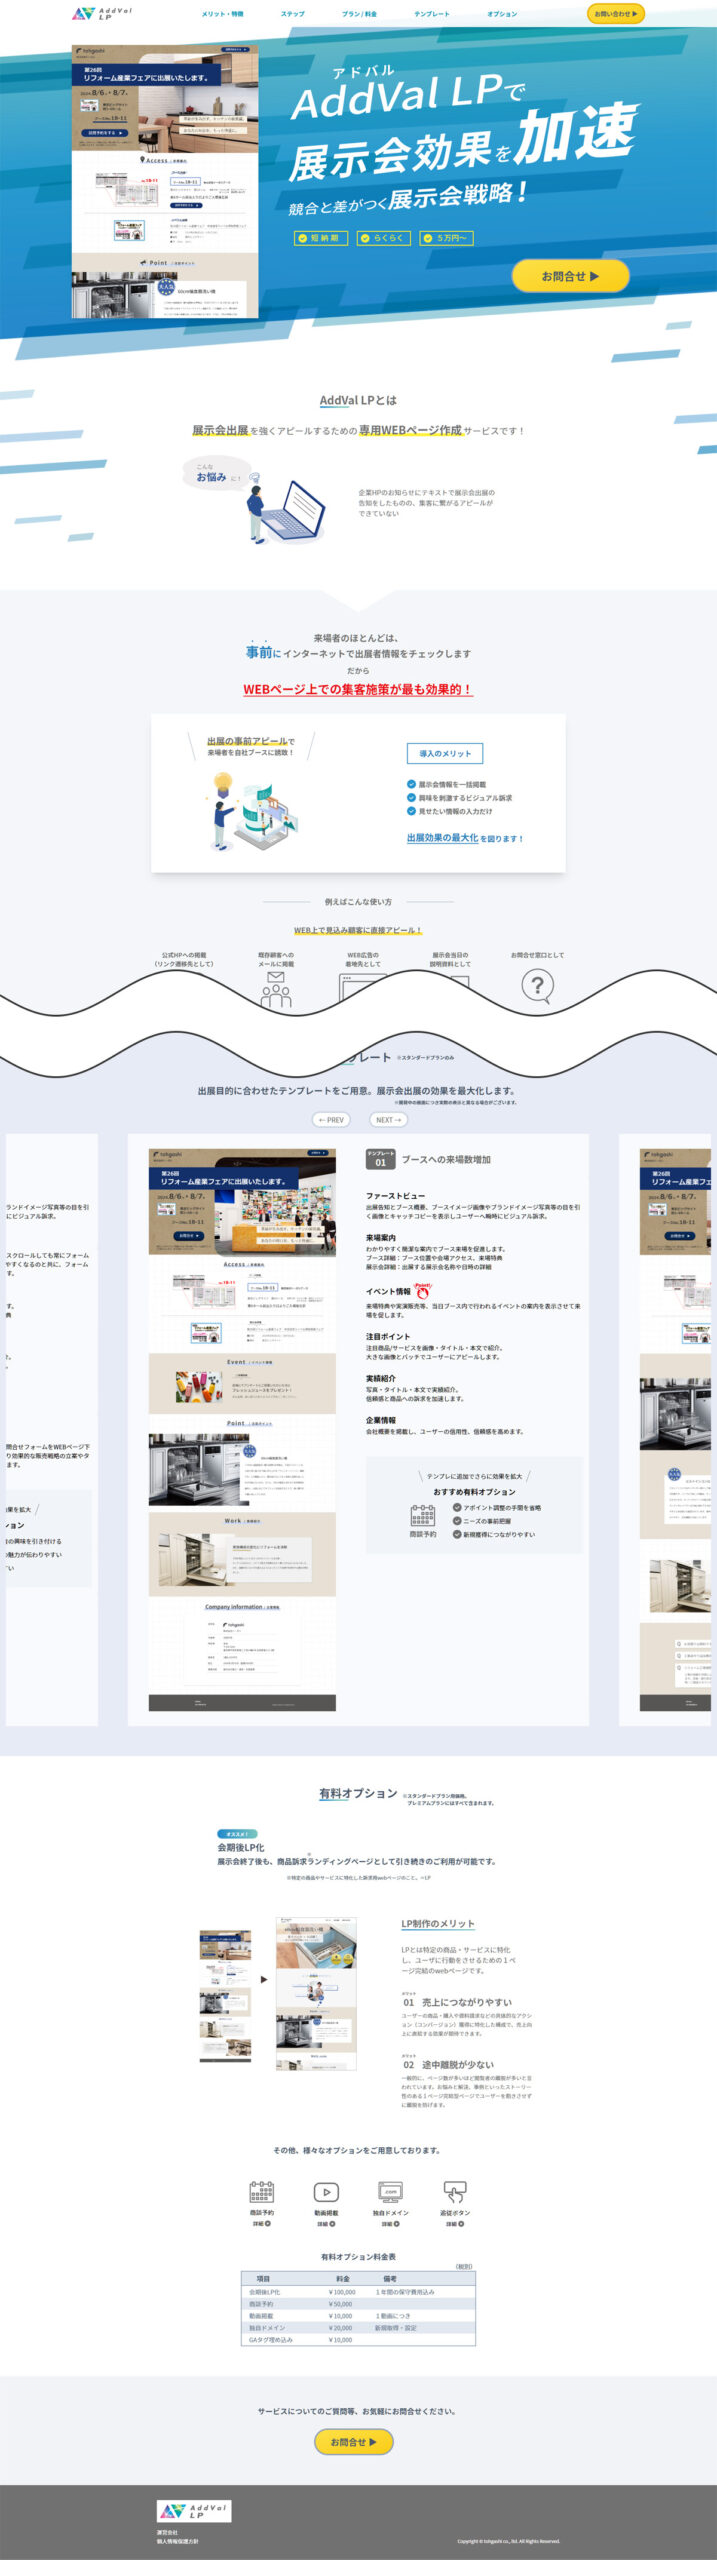Click the 会期後LP化 heading
The width and height of the screenshot is (717, 2560).
(241, 1847)
